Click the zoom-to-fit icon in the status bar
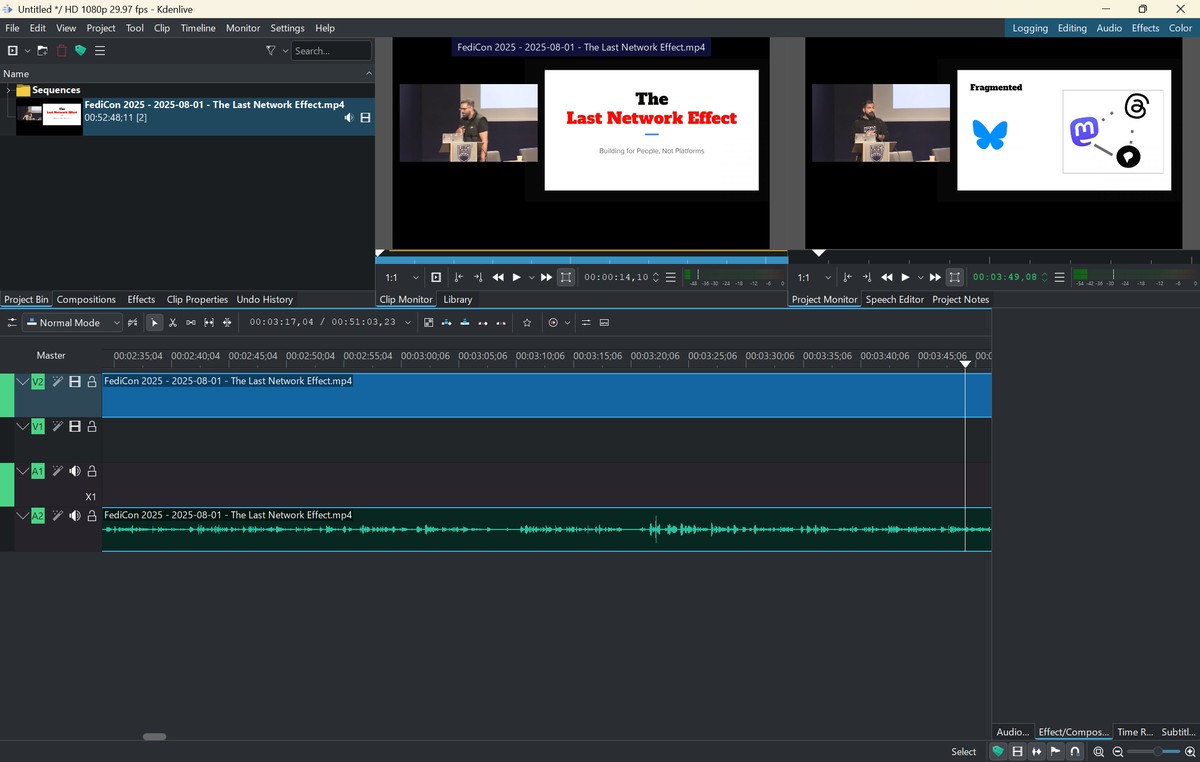 coord(1098,751)
